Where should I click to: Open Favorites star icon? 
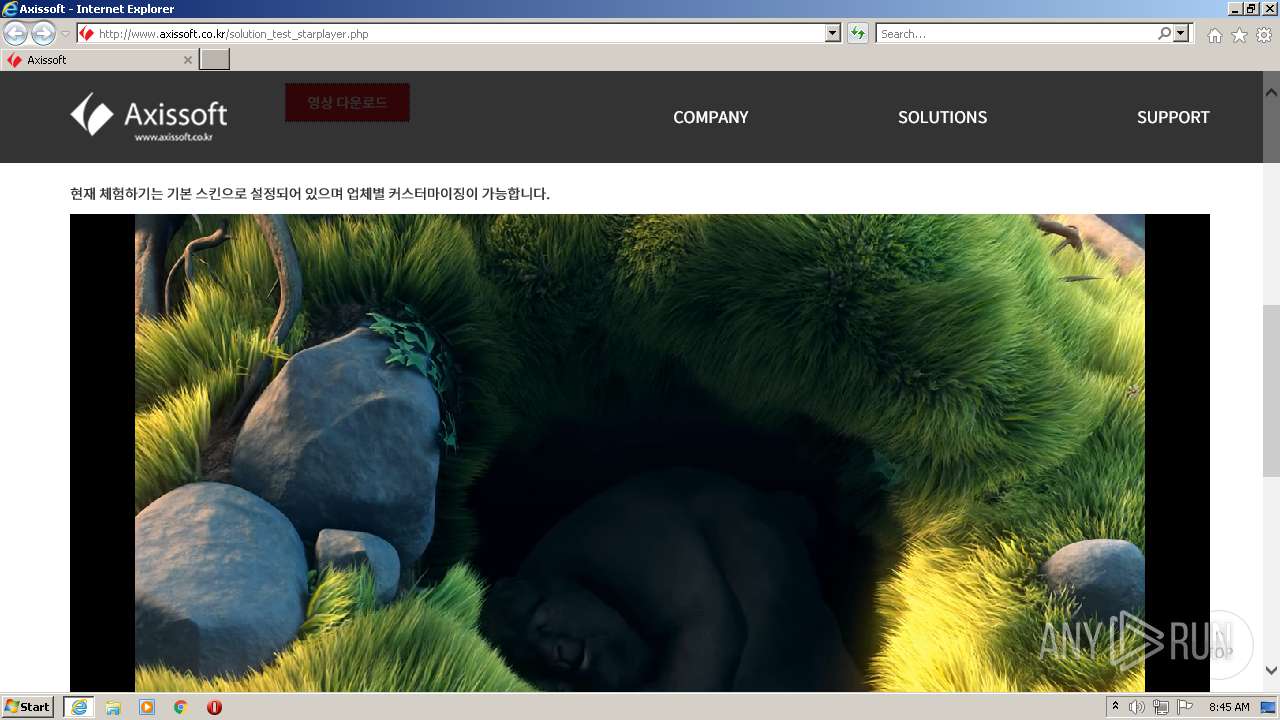(1239, 35)
